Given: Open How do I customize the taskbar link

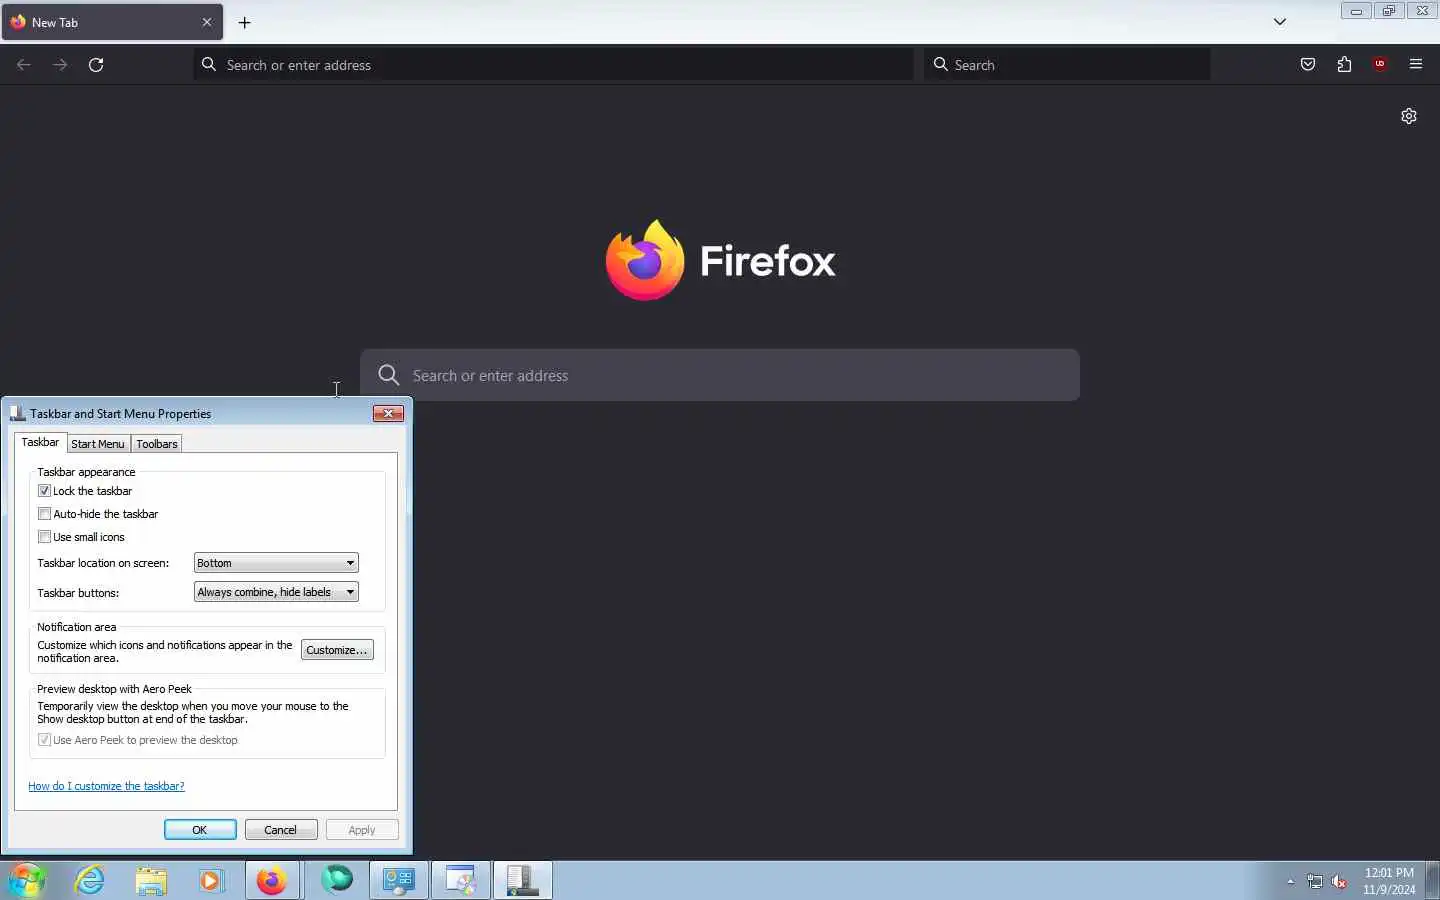Looking at the screenshot, I should point(106,786).
